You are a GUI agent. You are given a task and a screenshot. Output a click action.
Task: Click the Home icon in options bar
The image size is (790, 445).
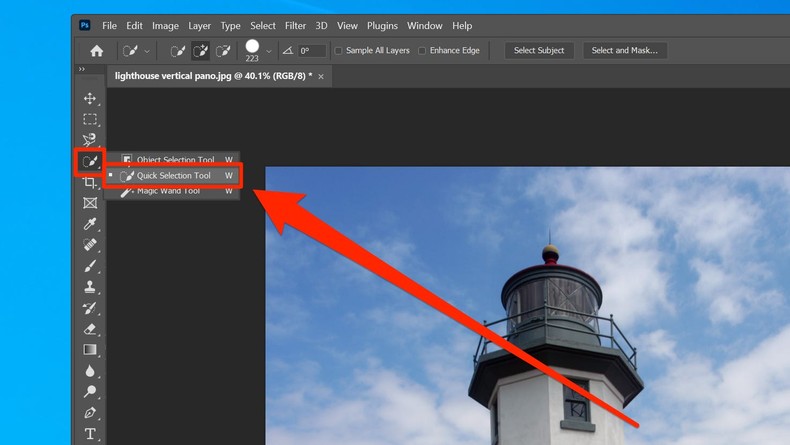click(97, 51)
